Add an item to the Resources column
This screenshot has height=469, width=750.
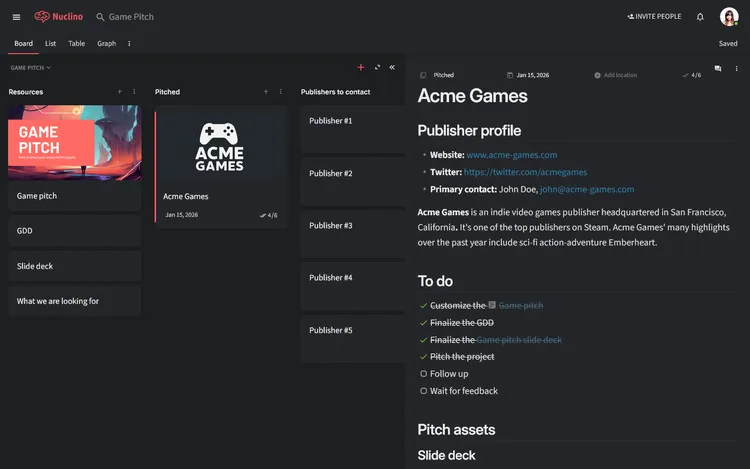pos(120,92)
